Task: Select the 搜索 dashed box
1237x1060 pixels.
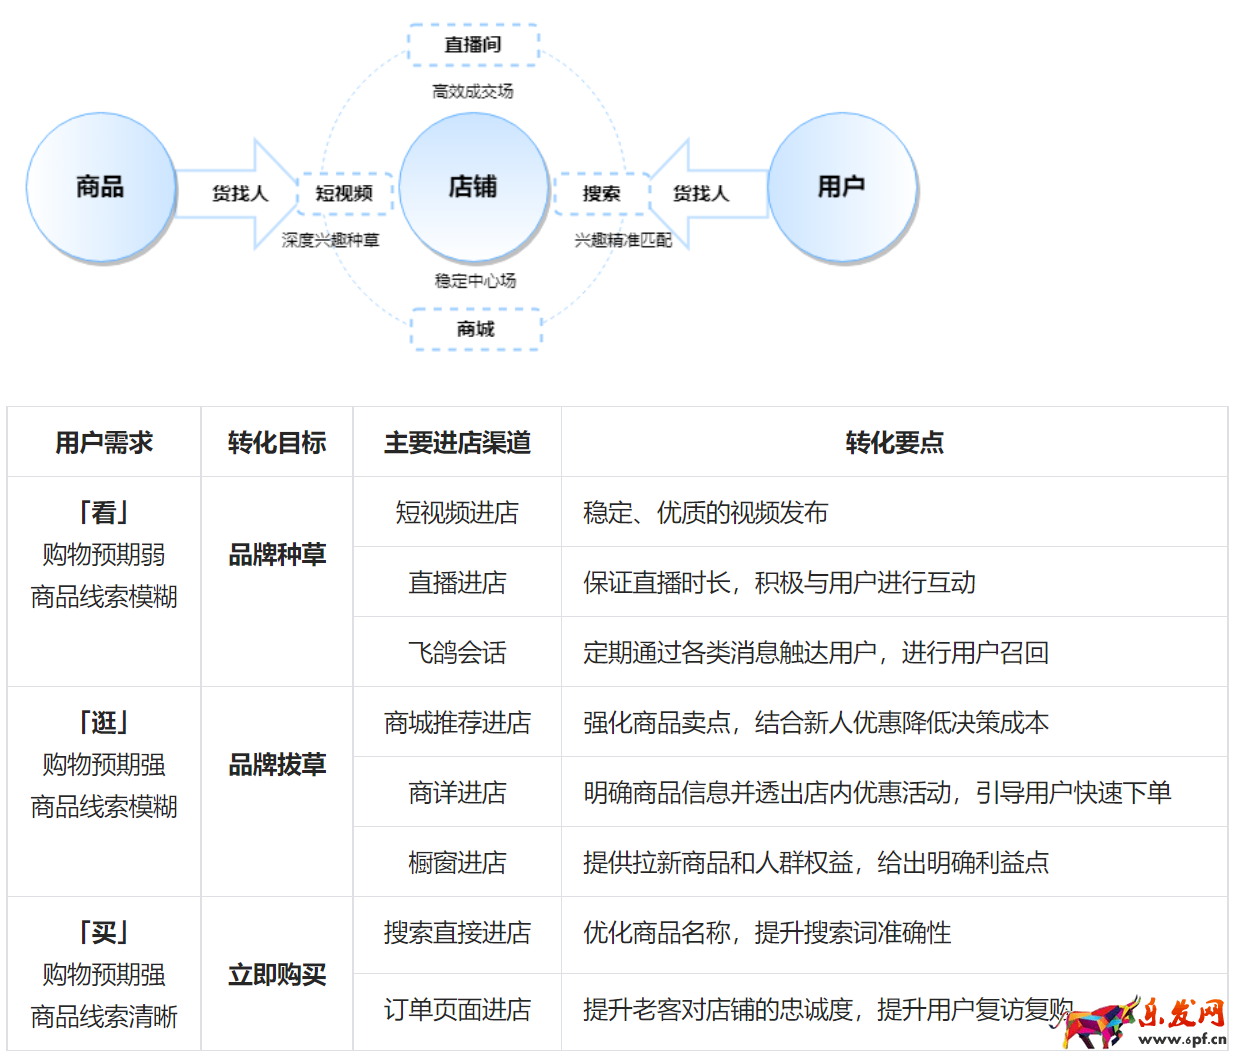Action: (x=602, y=193)
